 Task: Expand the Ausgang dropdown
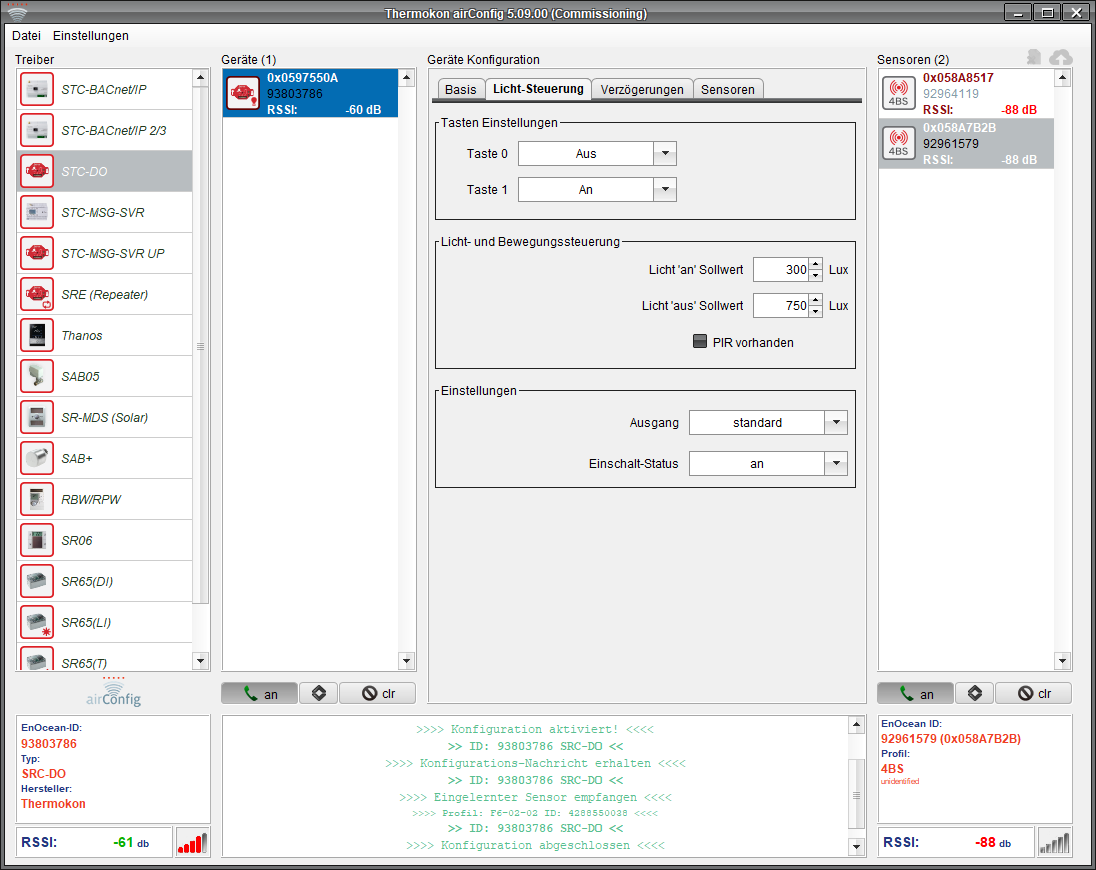point(835,422)
